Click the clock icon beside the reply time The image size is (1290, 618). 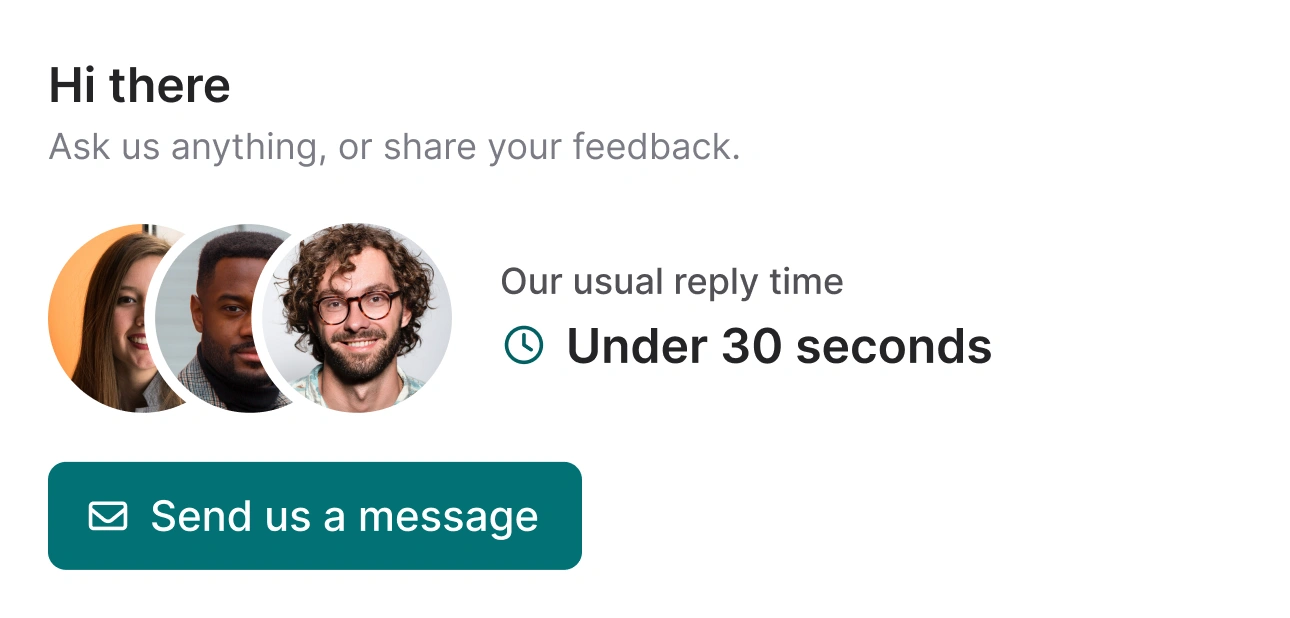click(523, 345)
